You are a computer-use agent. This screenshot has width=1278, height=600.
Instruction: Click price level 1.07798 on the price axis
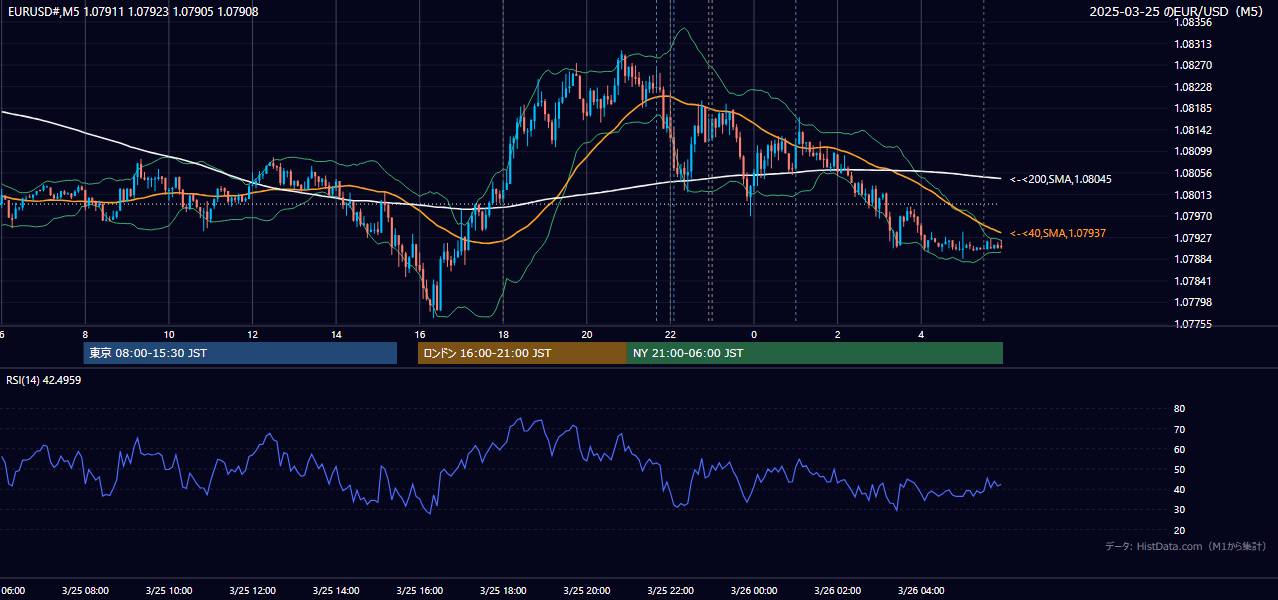coord(1194,302)
